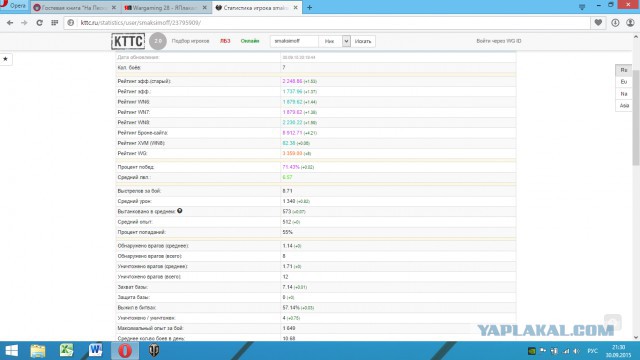640x360 pixels.
Task: Reload the page with the refresh icon
Action: click(x=39, y=23)
